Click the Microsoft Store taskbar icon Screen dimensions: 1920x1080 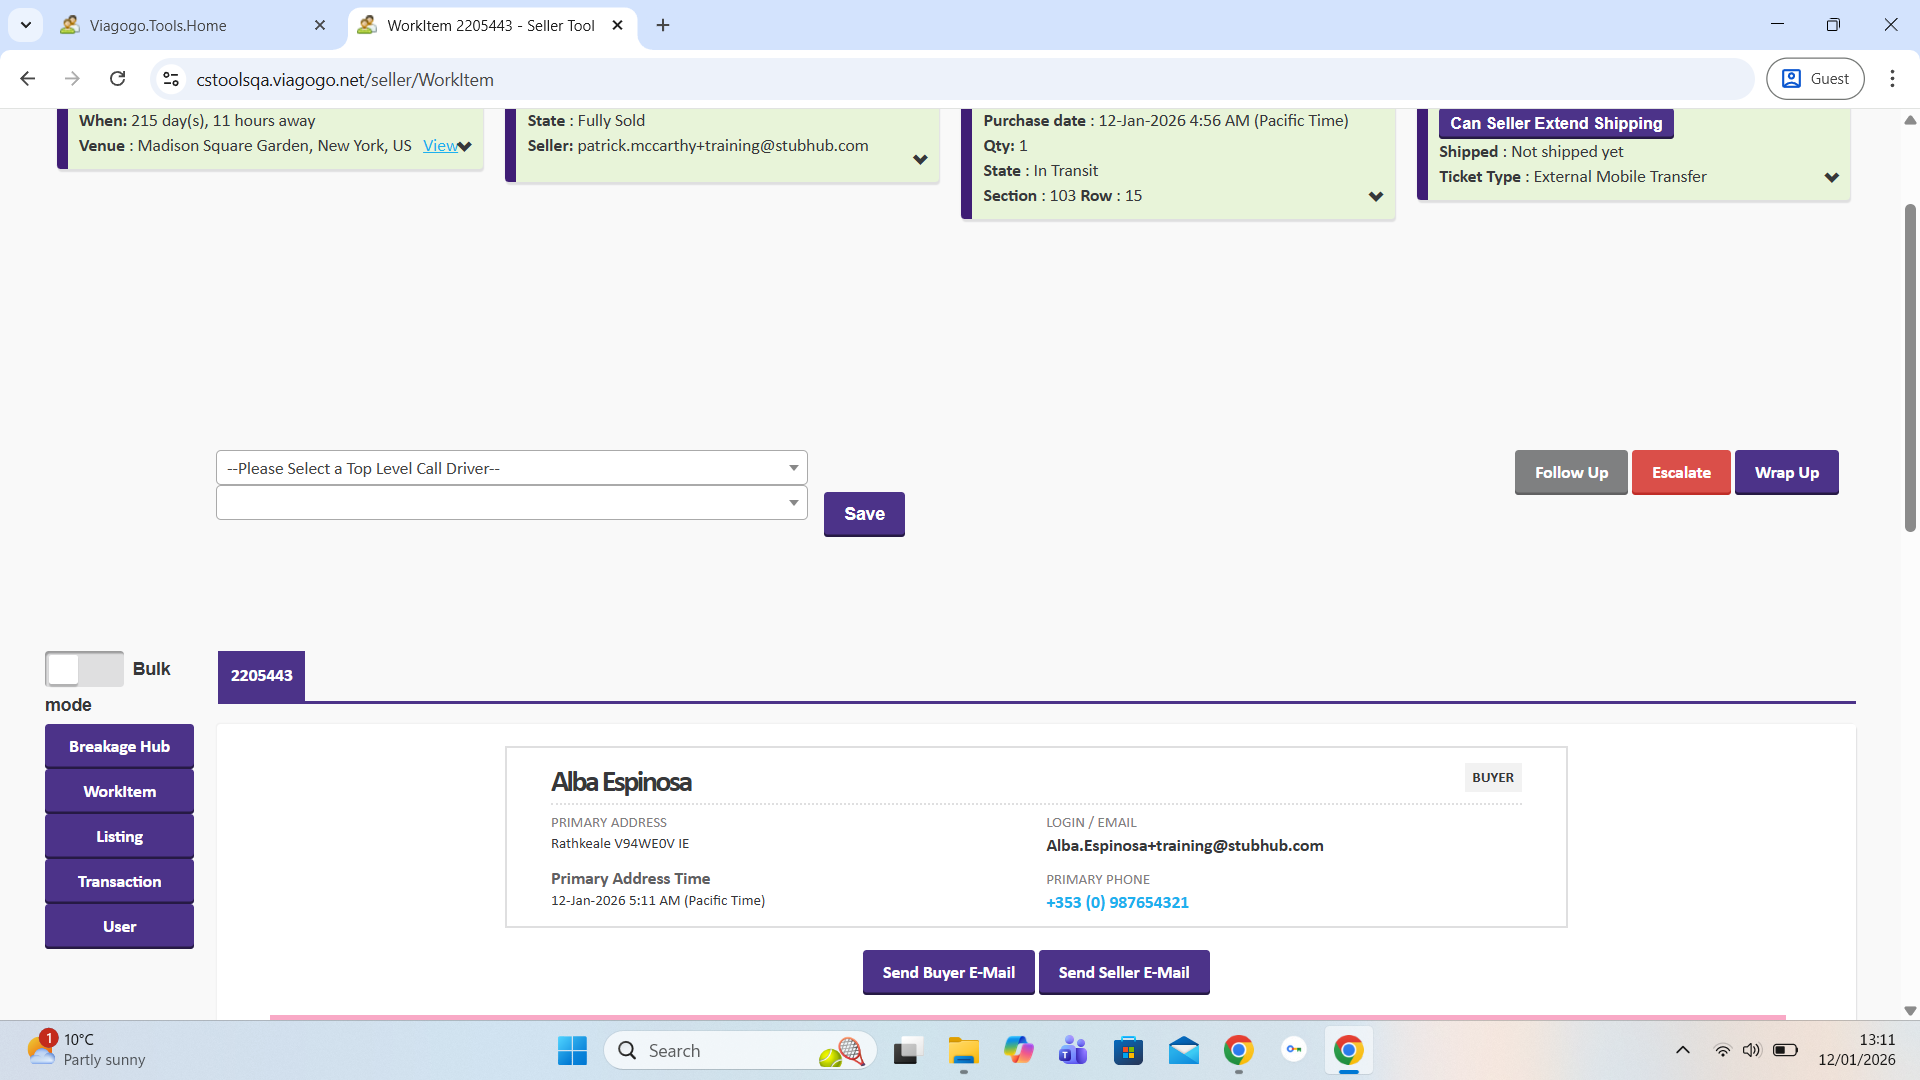(x=1128, y=1051)
